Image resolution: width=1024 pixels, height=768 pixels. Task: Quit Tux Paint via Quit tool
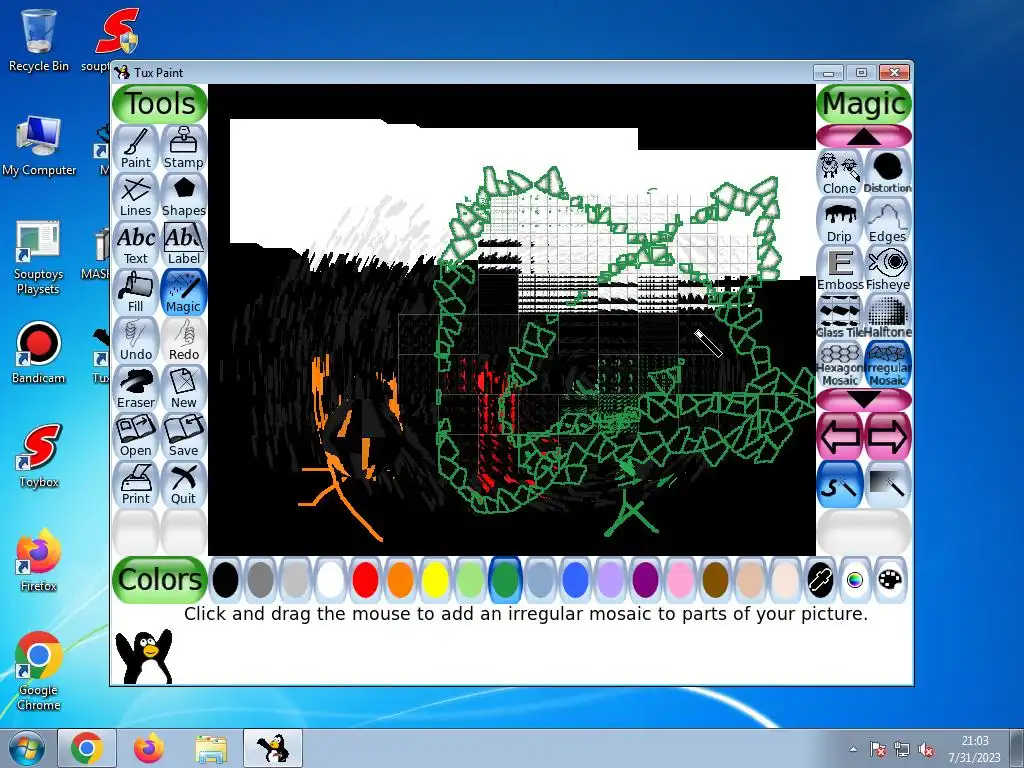click(184, 484)
